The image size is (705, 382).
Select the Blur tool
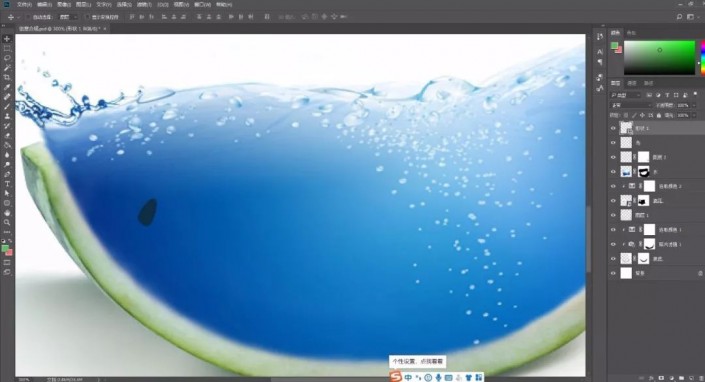point(7,155)
